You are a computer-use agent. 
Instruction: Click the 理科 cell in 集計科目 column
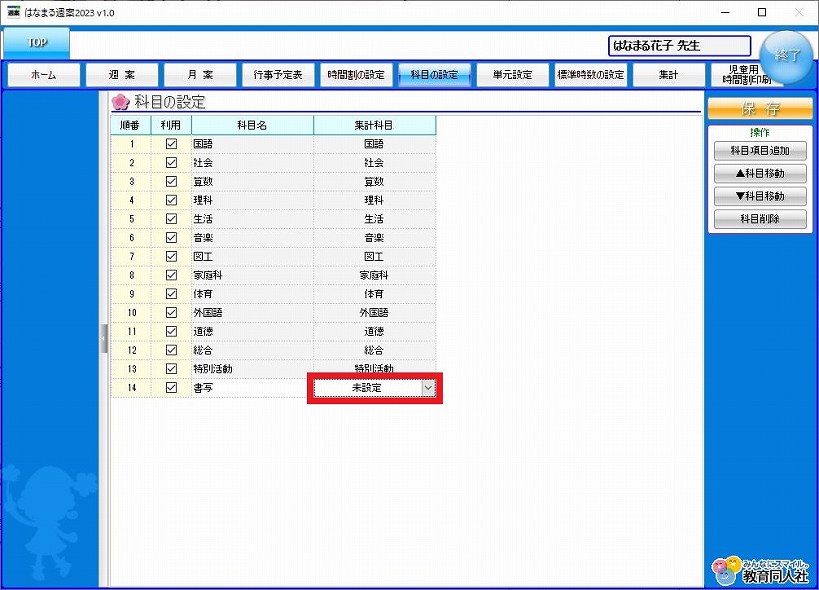pos(375,200)
